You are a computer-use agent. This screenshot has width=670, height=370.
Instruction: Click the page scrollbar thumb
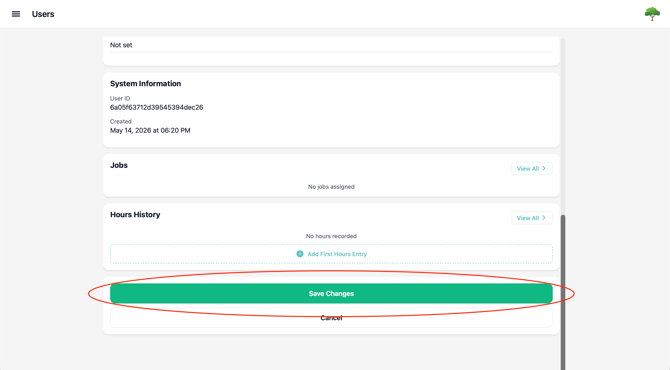pyautogui.click(x=563, y=292)
